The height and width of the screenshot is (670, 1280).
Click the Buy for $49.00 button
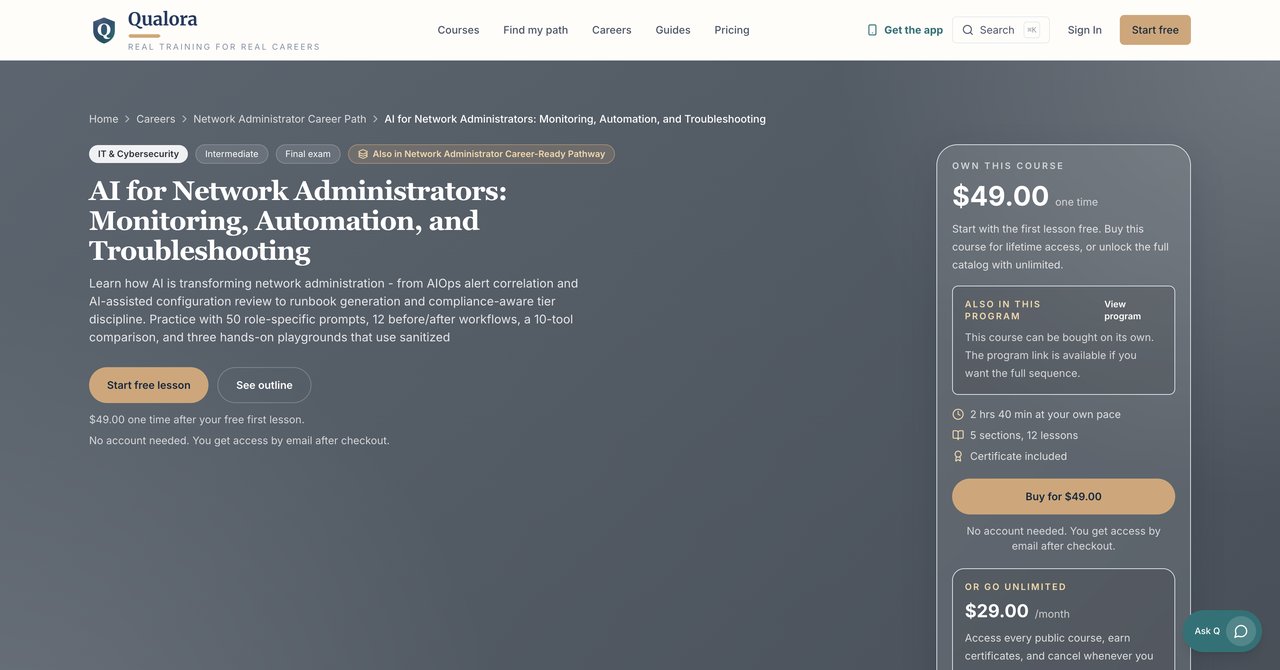[x=1063, y=496]
